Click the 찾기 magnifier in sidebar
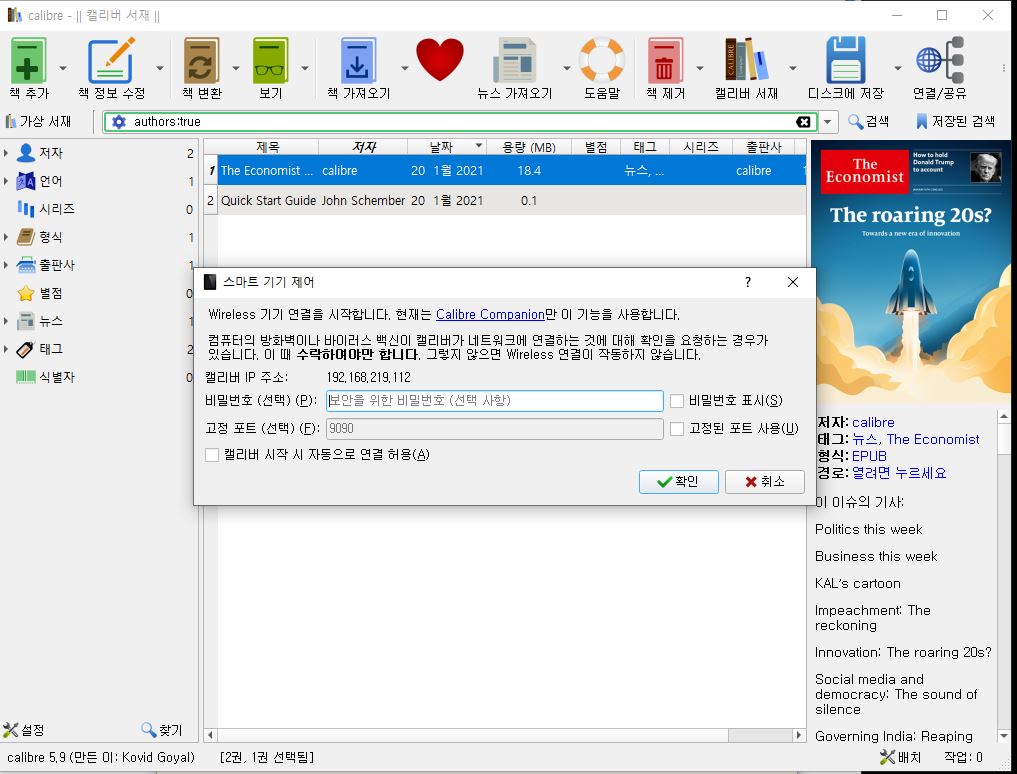Screen dimensions: 1017x774 (162, 730)
